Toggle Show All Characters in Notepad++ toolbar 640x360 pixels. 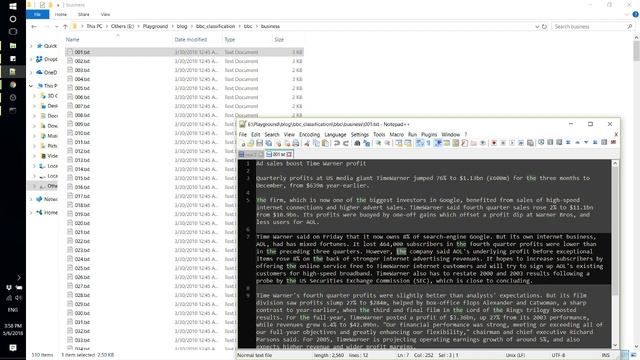[429, 143]
